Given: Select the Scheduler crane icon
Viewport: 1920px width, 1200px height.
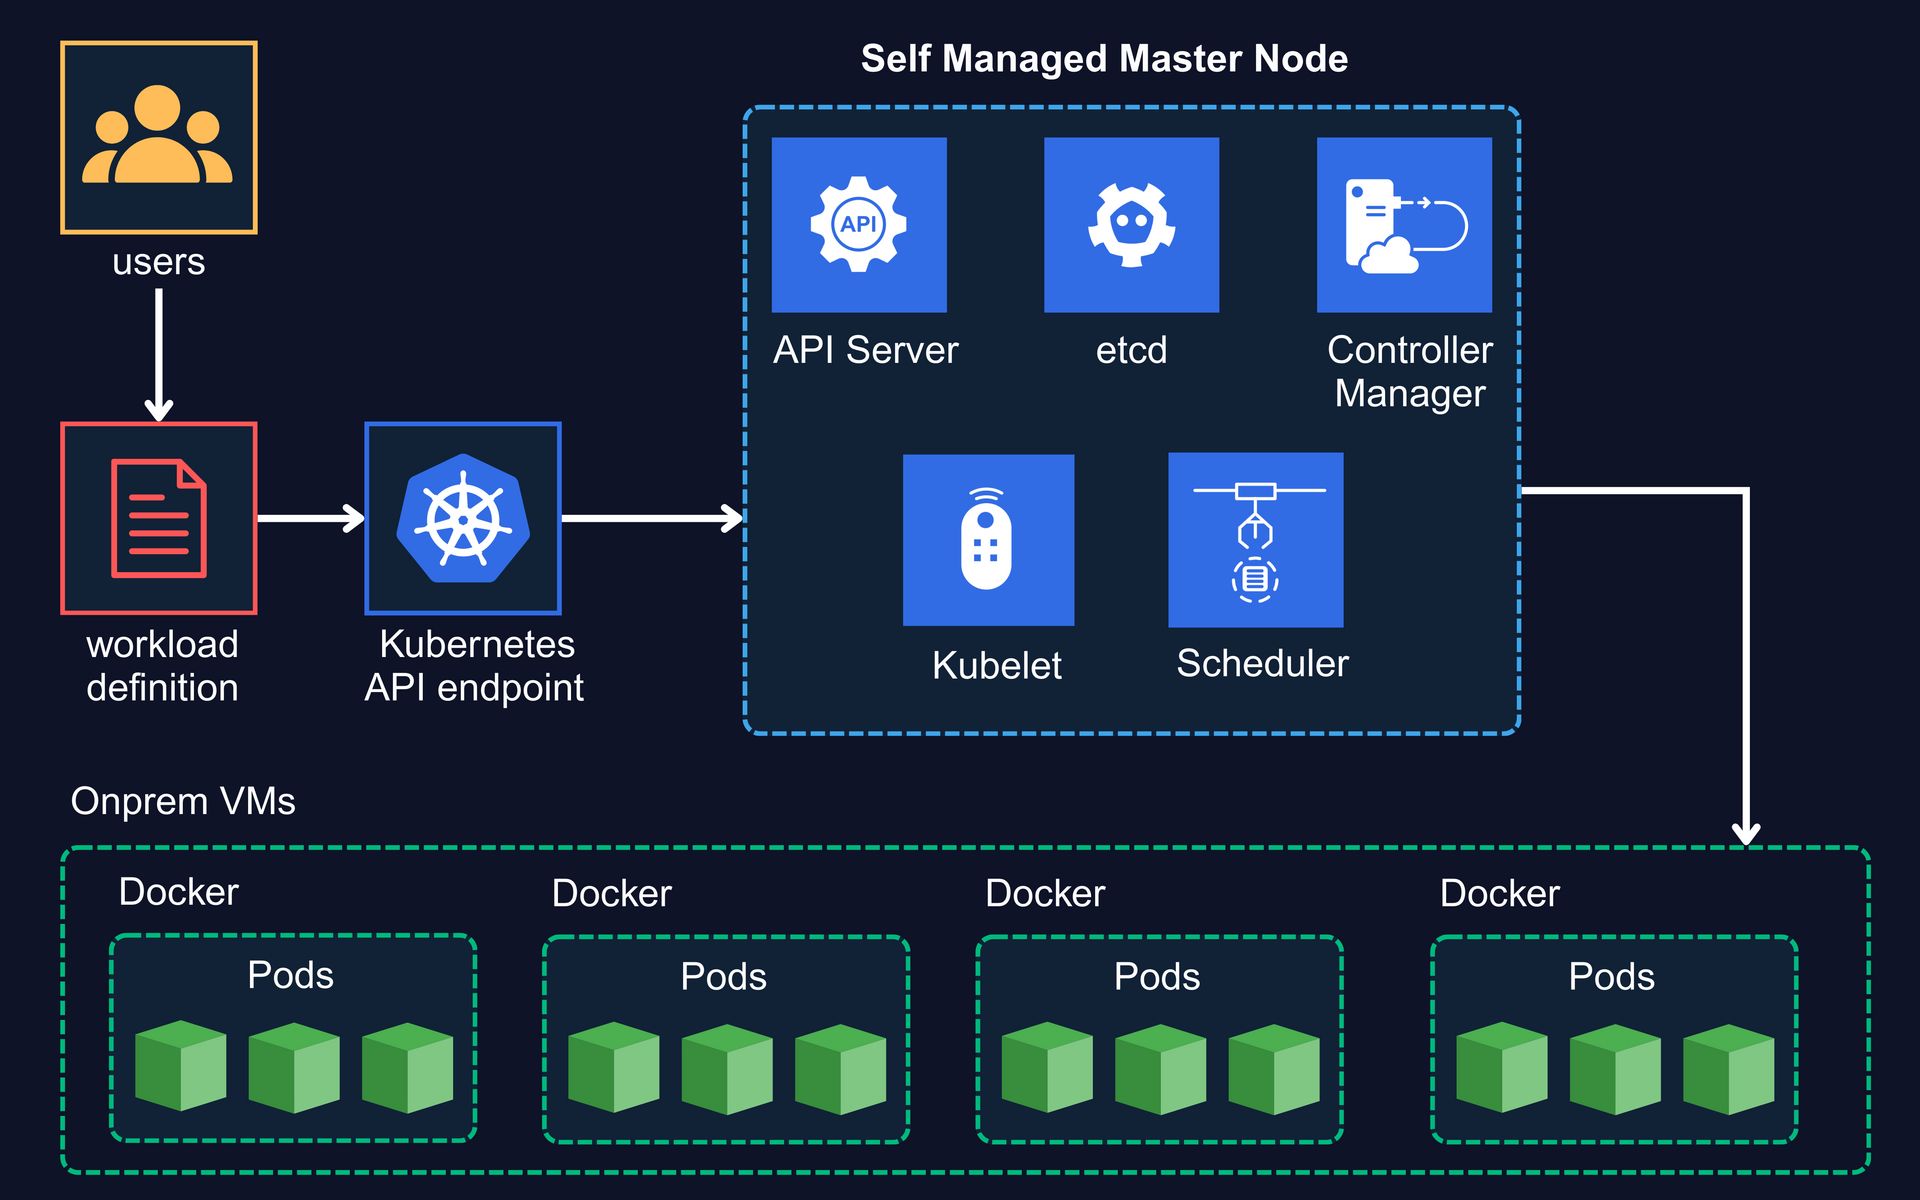Looking at the screenshot, I should coord(1255,540).
